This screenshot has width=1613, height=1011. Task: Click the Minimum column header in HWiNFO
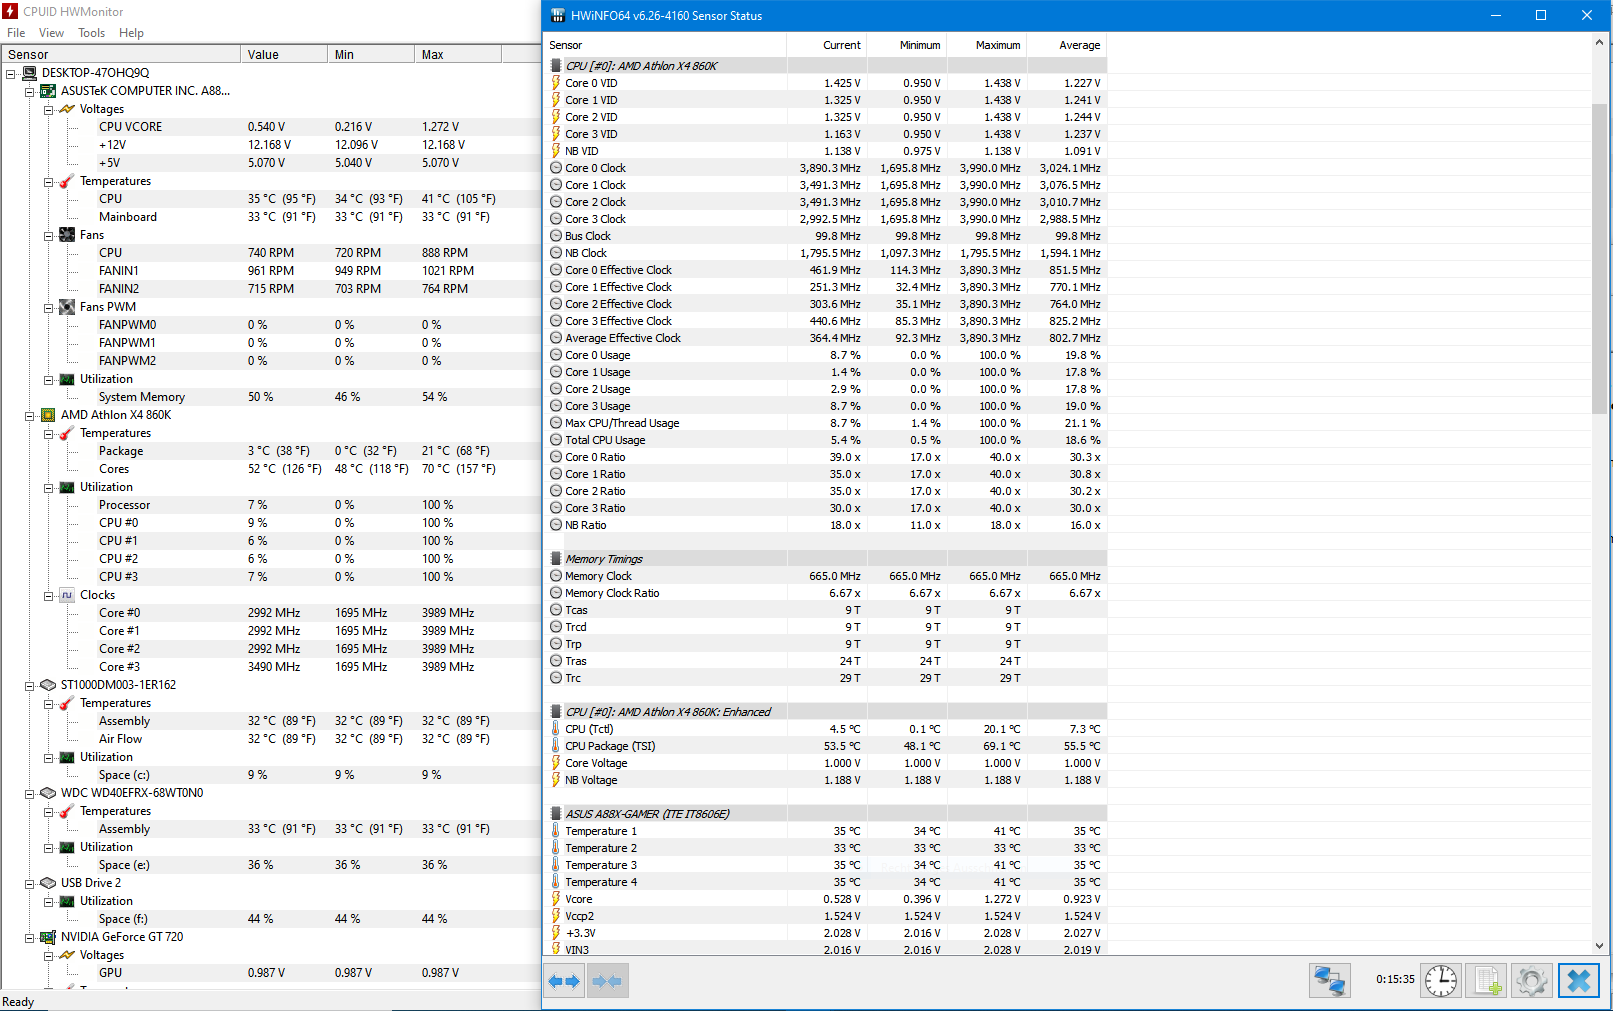(906, 45)
